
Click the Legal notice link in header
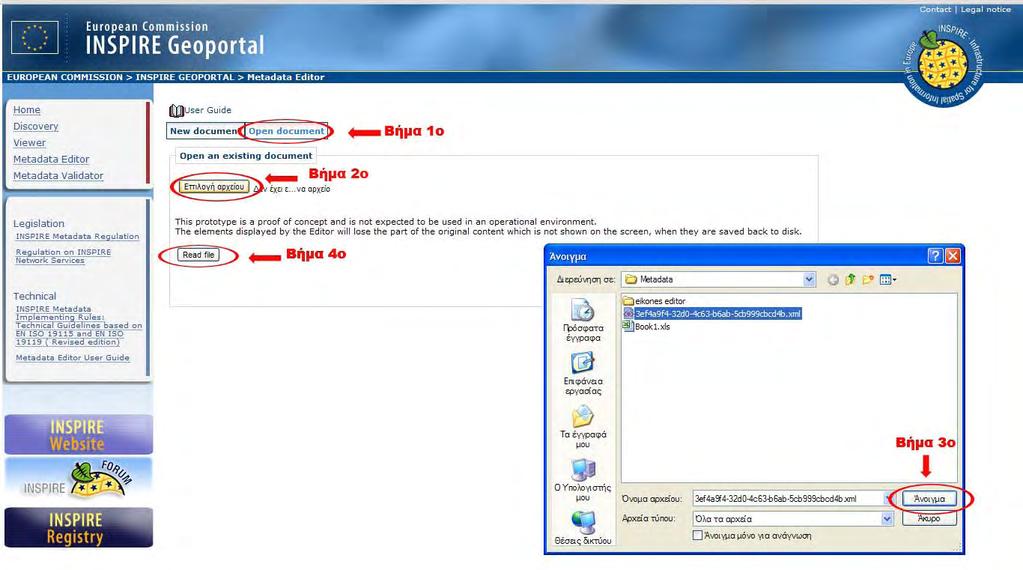click(985, 9)
